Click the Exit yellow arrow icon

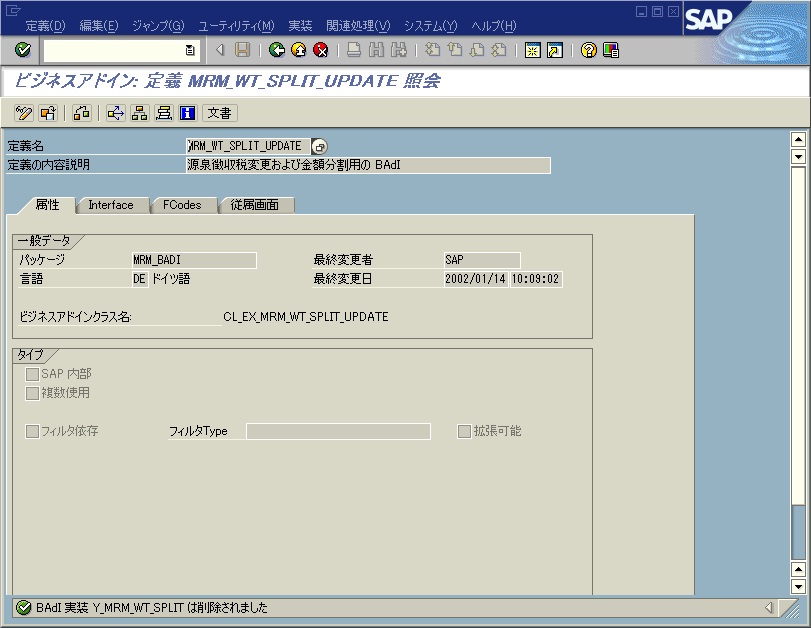[297, 51]
